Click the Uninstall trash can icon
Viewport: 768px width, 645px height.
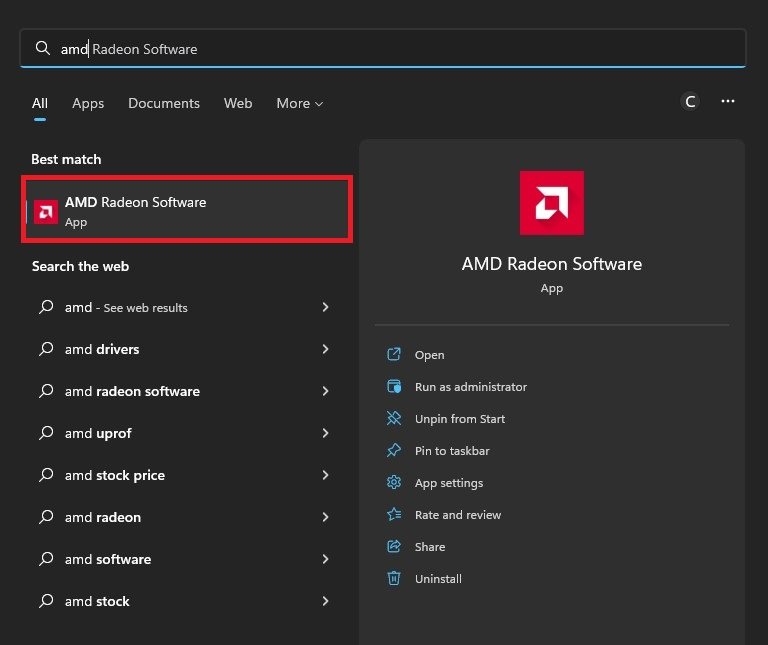[394, 579]
